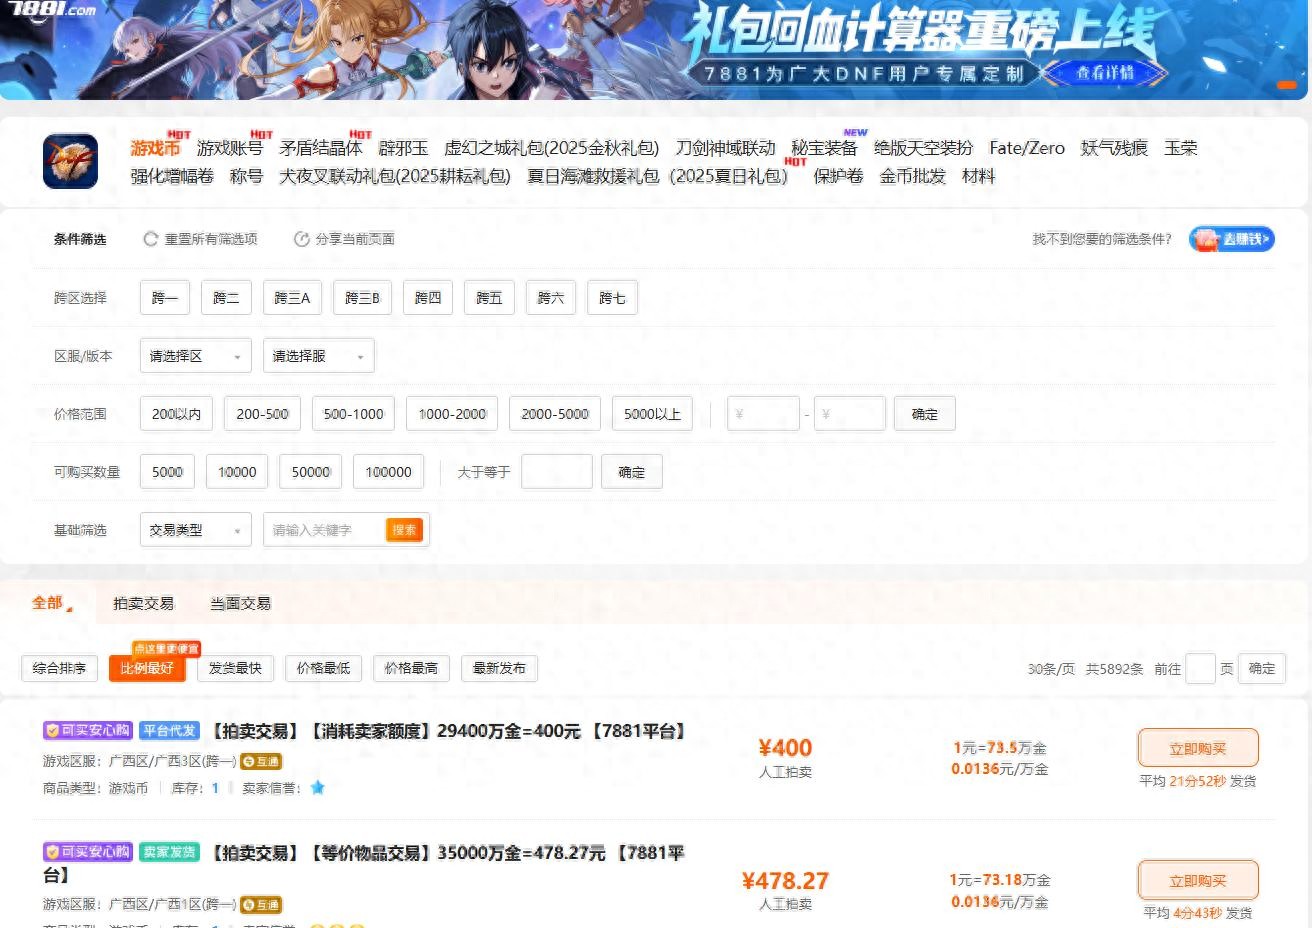Click the 可买安心购 shield badge
1312x928 pixels.
[86, 730]
